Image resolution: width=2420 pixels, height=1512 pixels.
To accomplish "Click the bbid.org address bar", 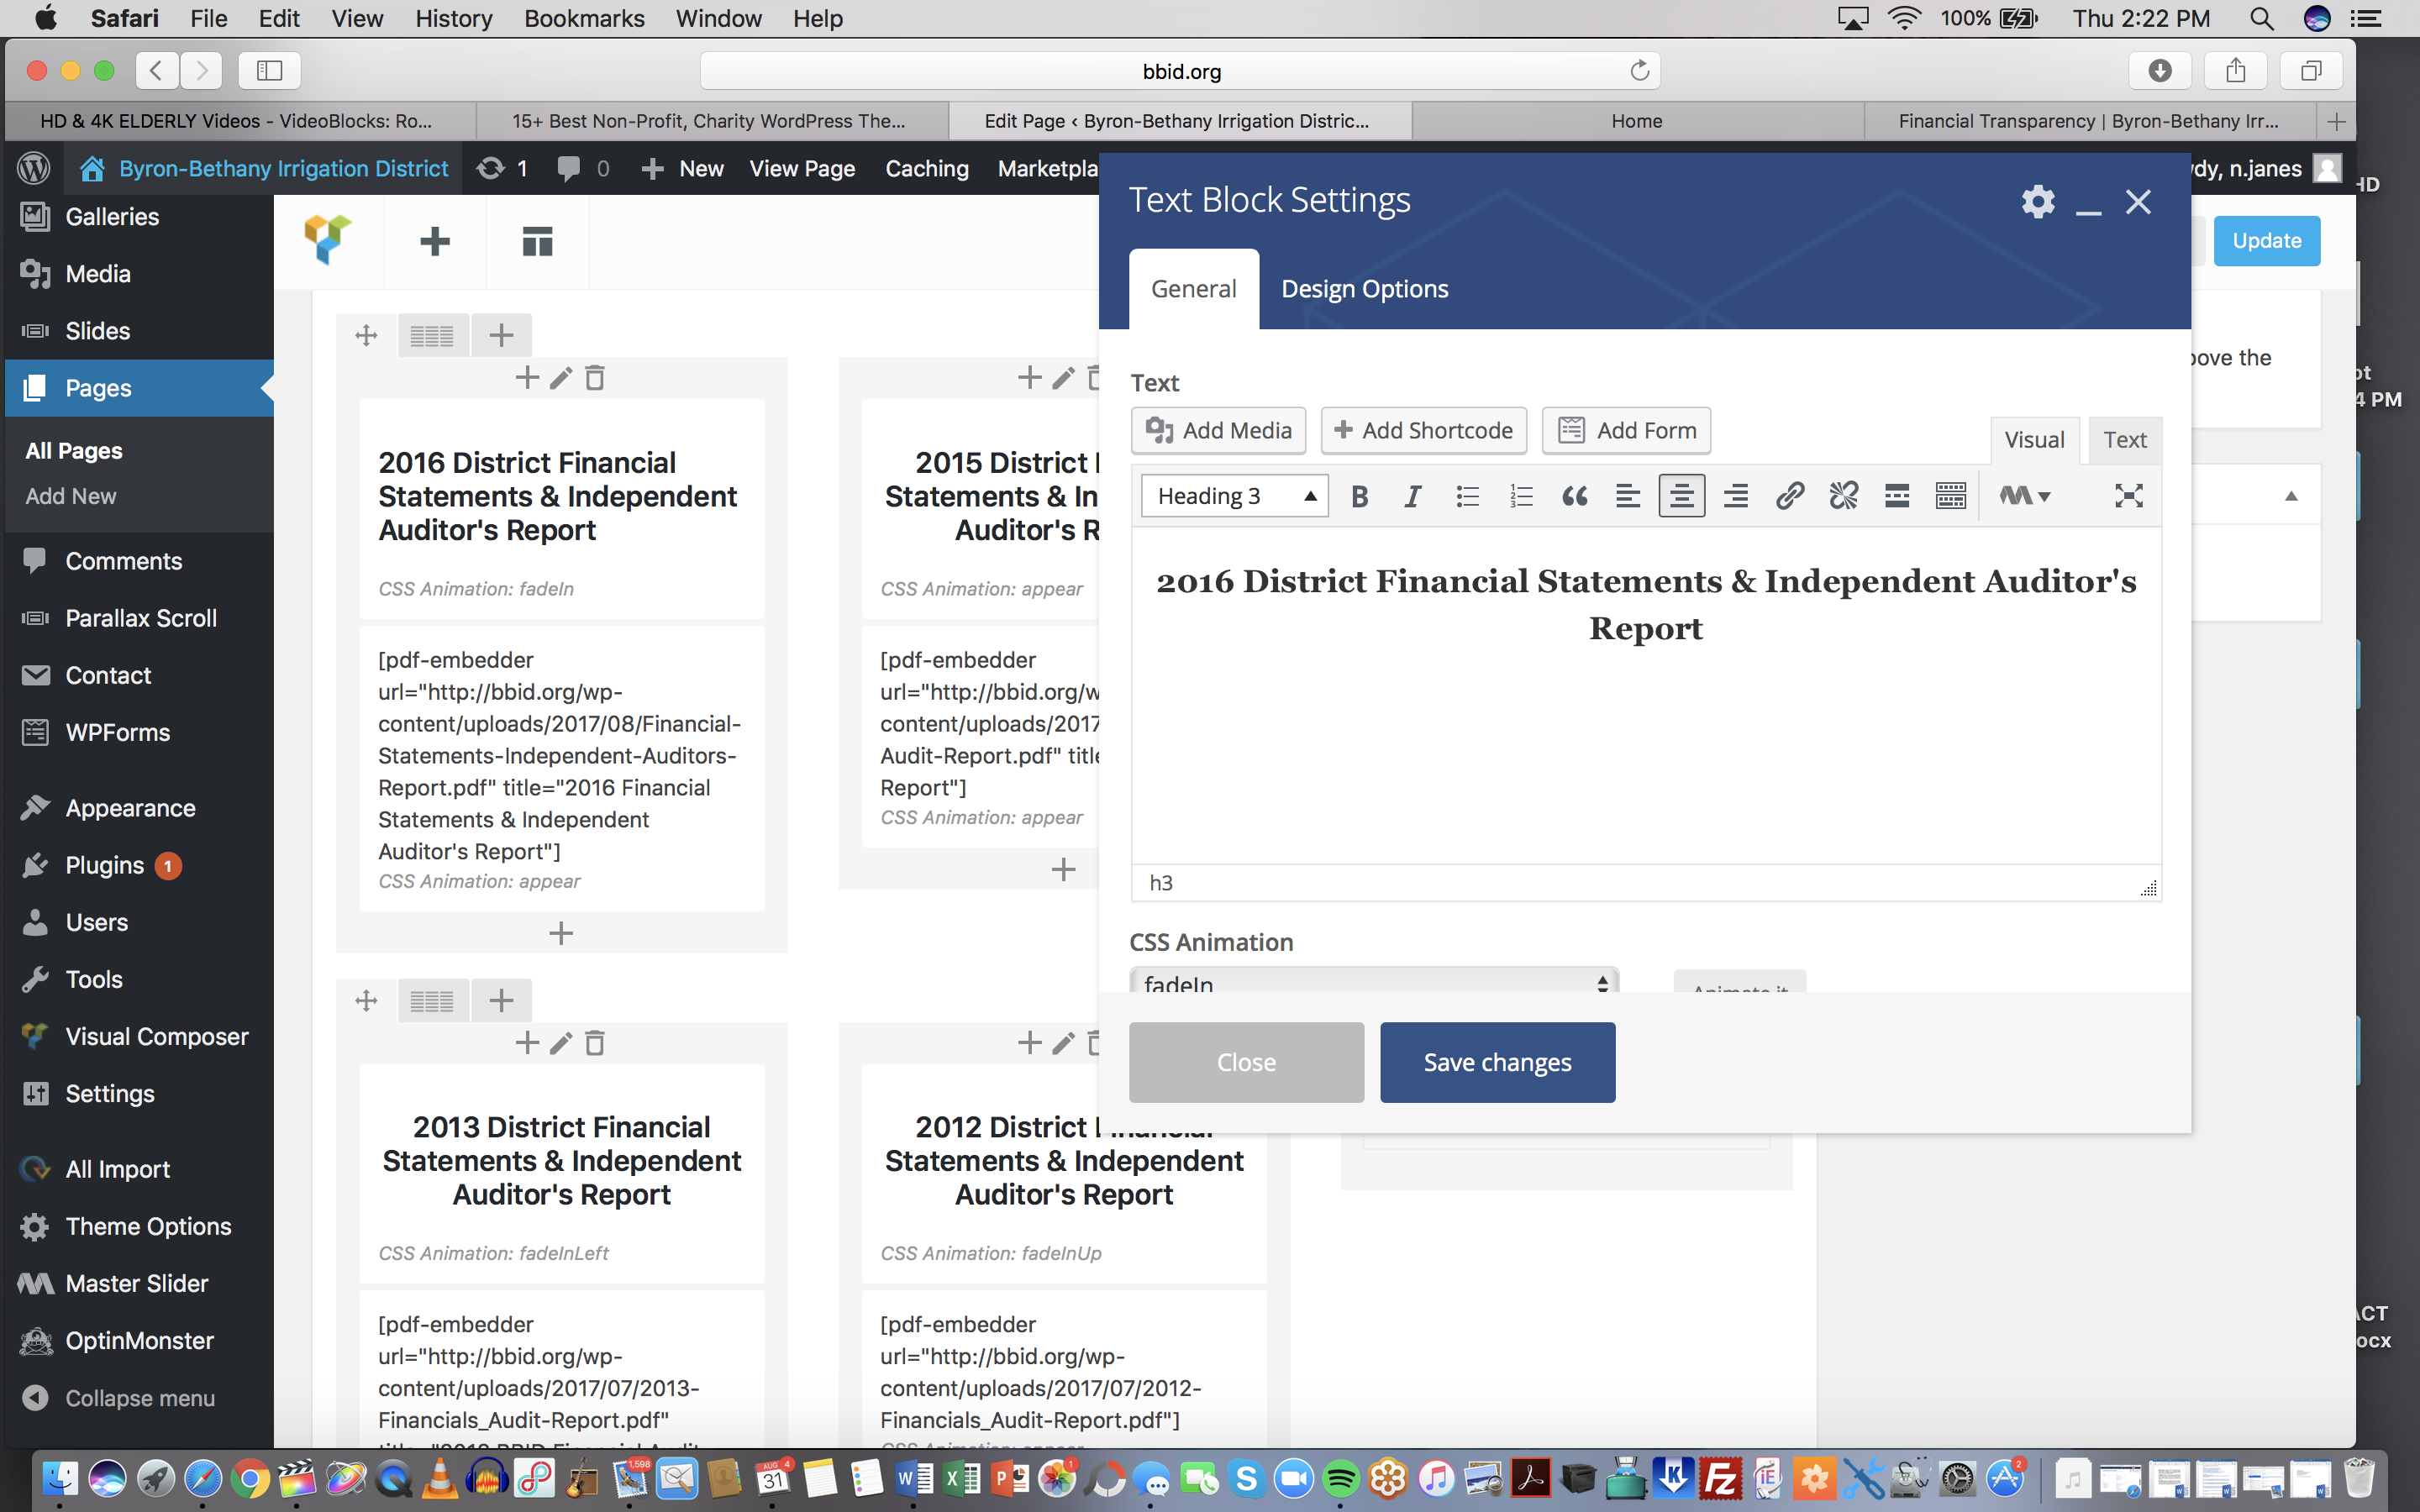I will [x=1180, y=71].
